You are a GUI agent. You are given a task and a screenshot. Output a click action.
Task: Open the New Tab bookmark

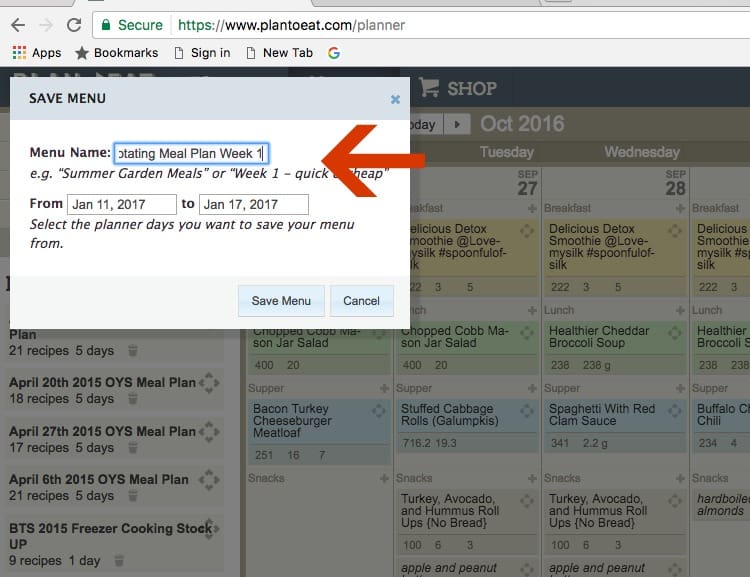point(279,53)
